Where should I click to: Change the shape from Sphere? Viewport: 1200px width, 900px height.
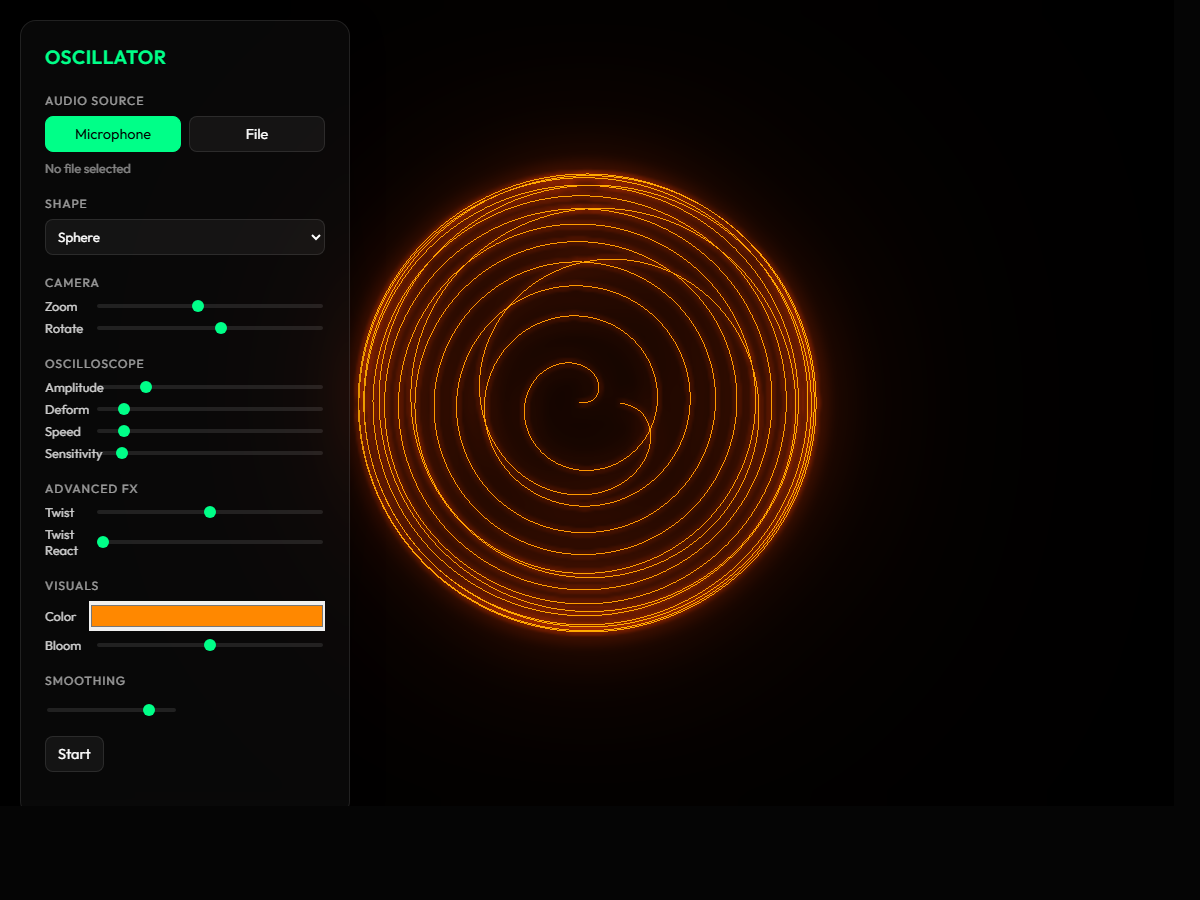point(185,237)
